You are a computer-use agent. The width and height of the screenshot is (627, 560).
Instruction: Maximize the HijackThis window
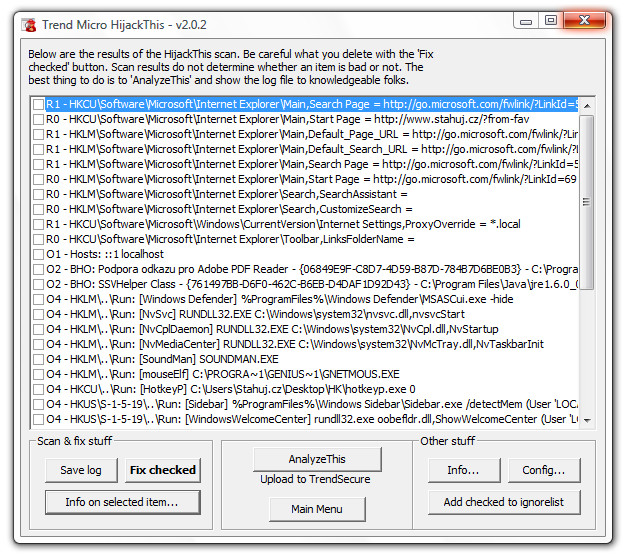click(551, 21)
